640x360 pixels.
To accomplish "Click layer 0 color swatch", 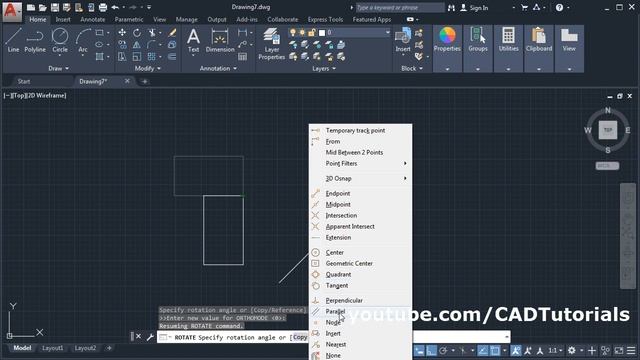I will tap(322, 33).
